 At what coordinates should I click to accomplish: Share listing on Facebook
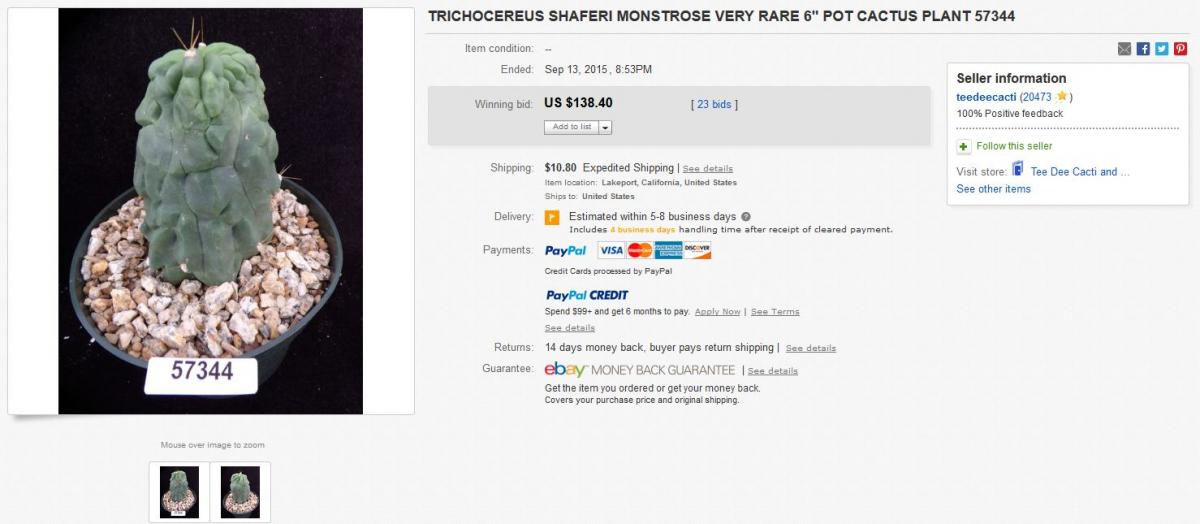coord(1143,49)
